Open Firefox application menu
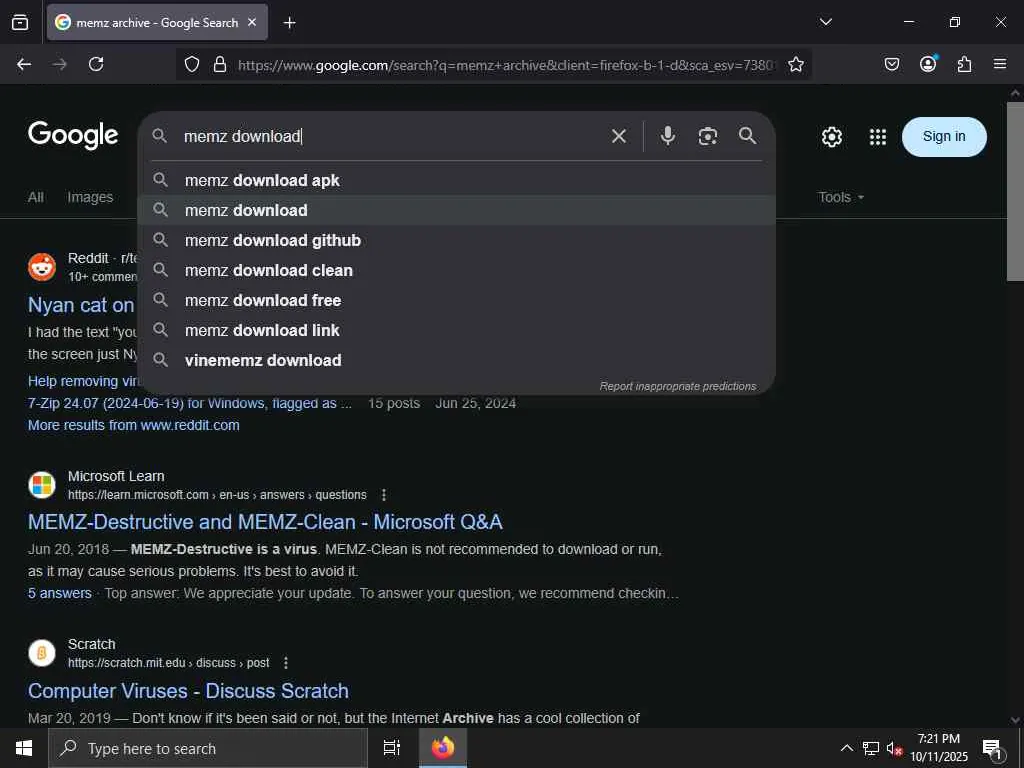The image size is (1024, 768). coord(1000,64)
